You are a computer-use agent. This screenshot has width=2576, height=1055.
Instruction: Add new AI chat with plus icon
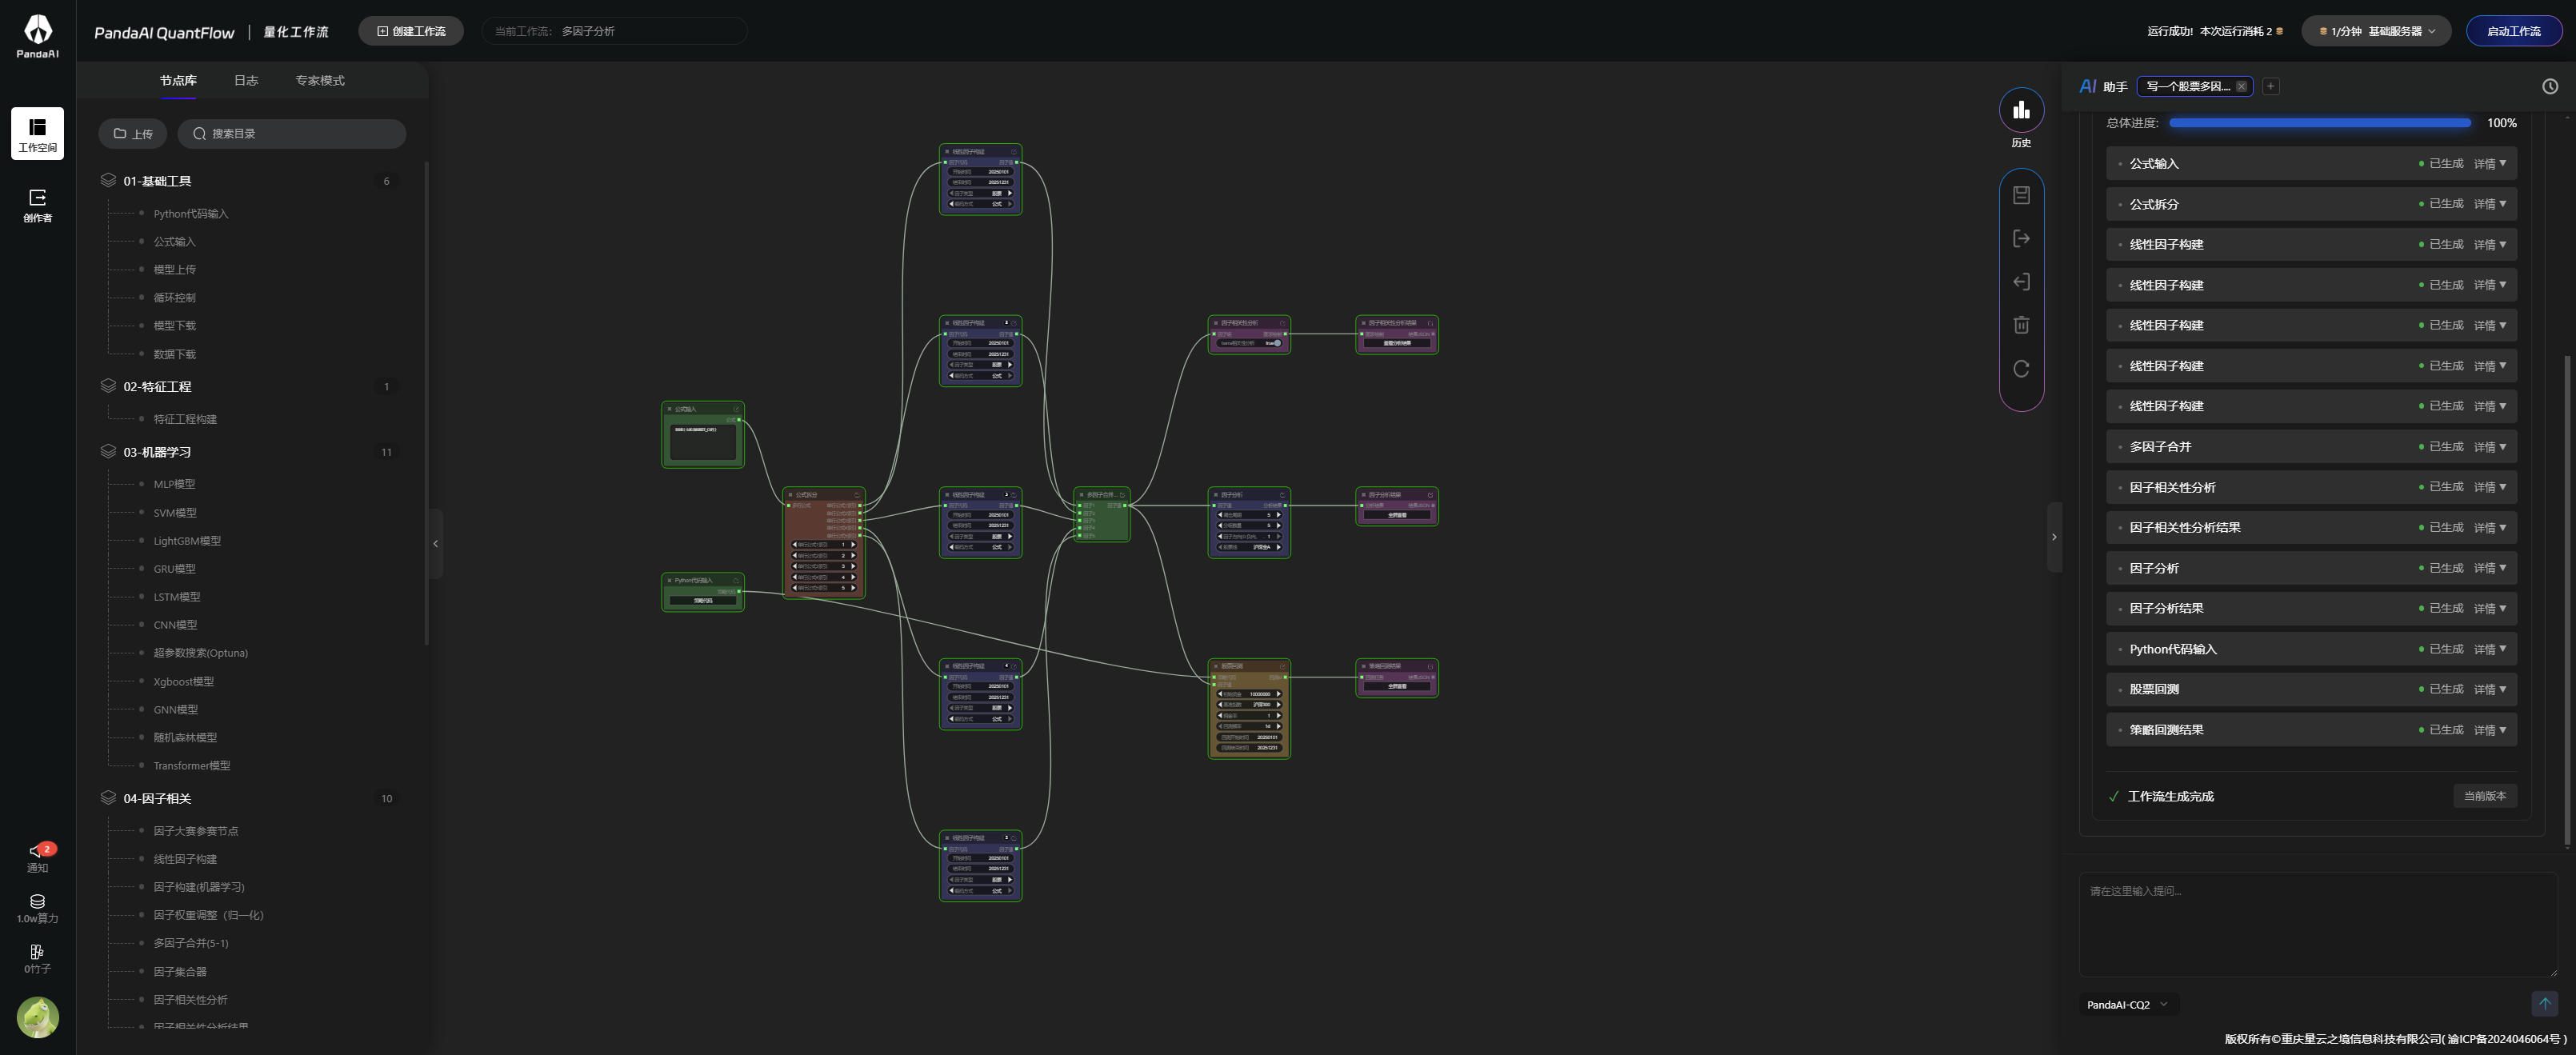(x=2270, y=87)
